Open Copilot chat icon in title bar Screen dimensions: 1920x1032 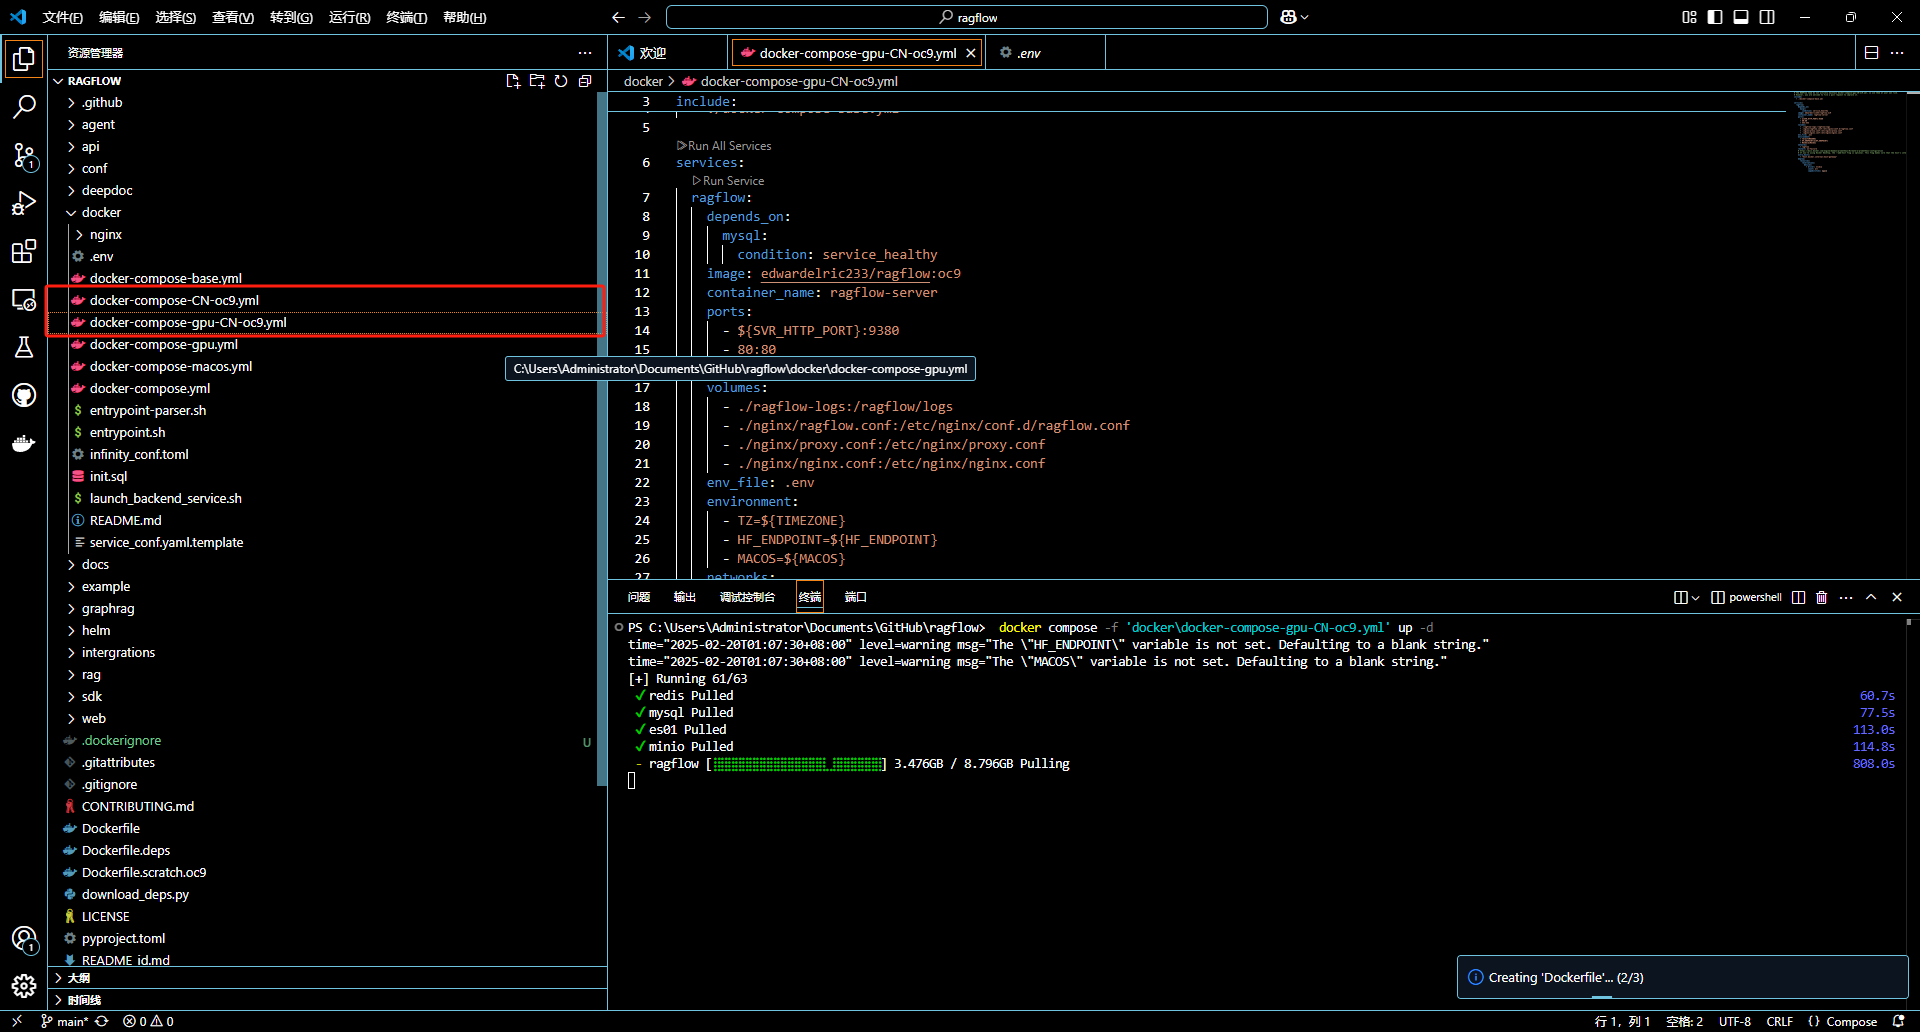click(x=1288, y=17)
